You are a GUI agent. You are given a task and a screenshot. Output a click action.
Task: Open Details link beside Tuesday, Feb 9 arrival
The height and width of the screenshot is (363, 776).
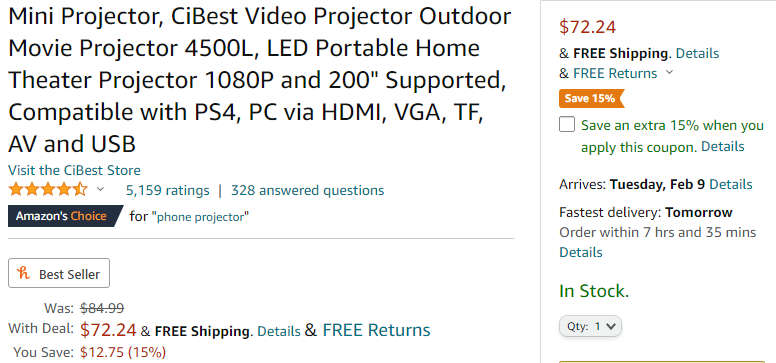tap(731, 185)
